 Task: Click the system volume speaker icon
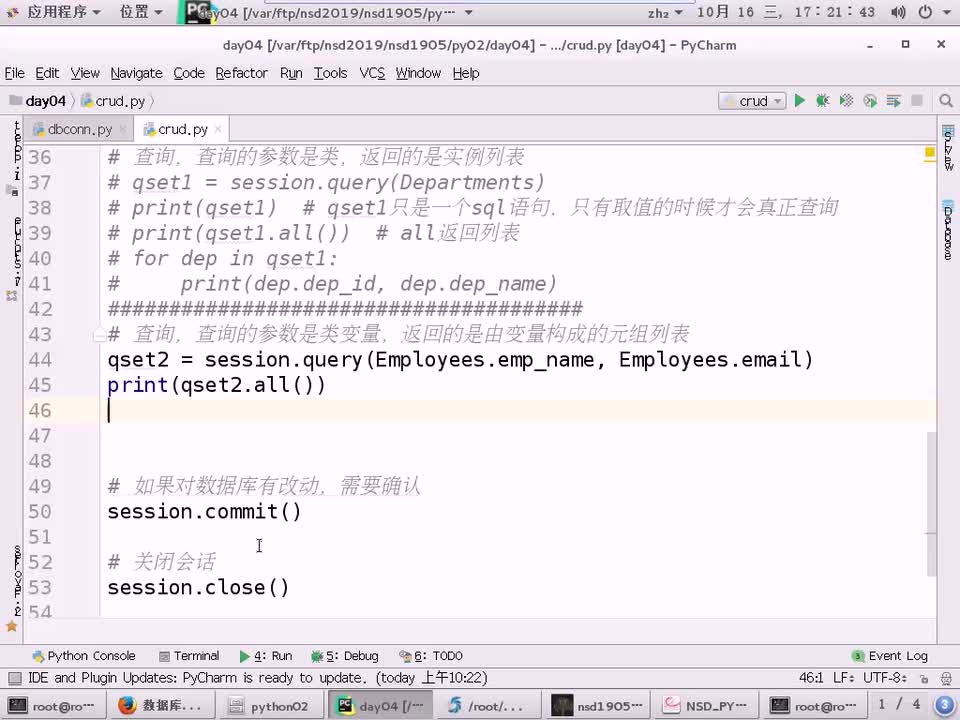coord(898,12)
